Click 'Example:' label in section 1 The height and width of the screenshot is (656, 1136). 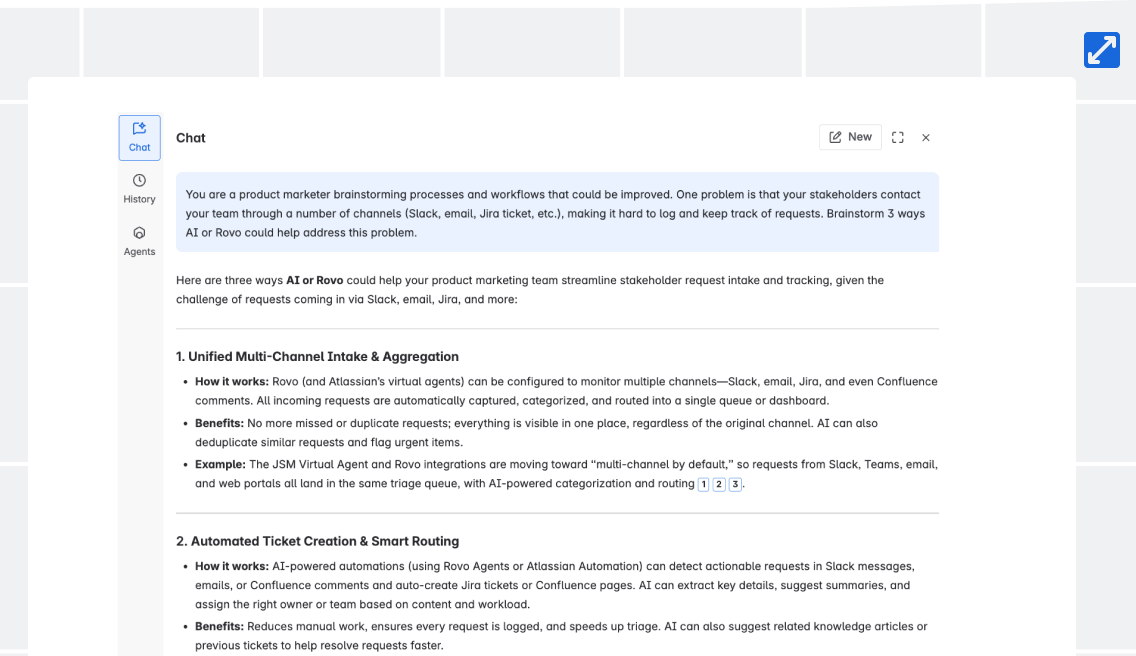(220, 465)
